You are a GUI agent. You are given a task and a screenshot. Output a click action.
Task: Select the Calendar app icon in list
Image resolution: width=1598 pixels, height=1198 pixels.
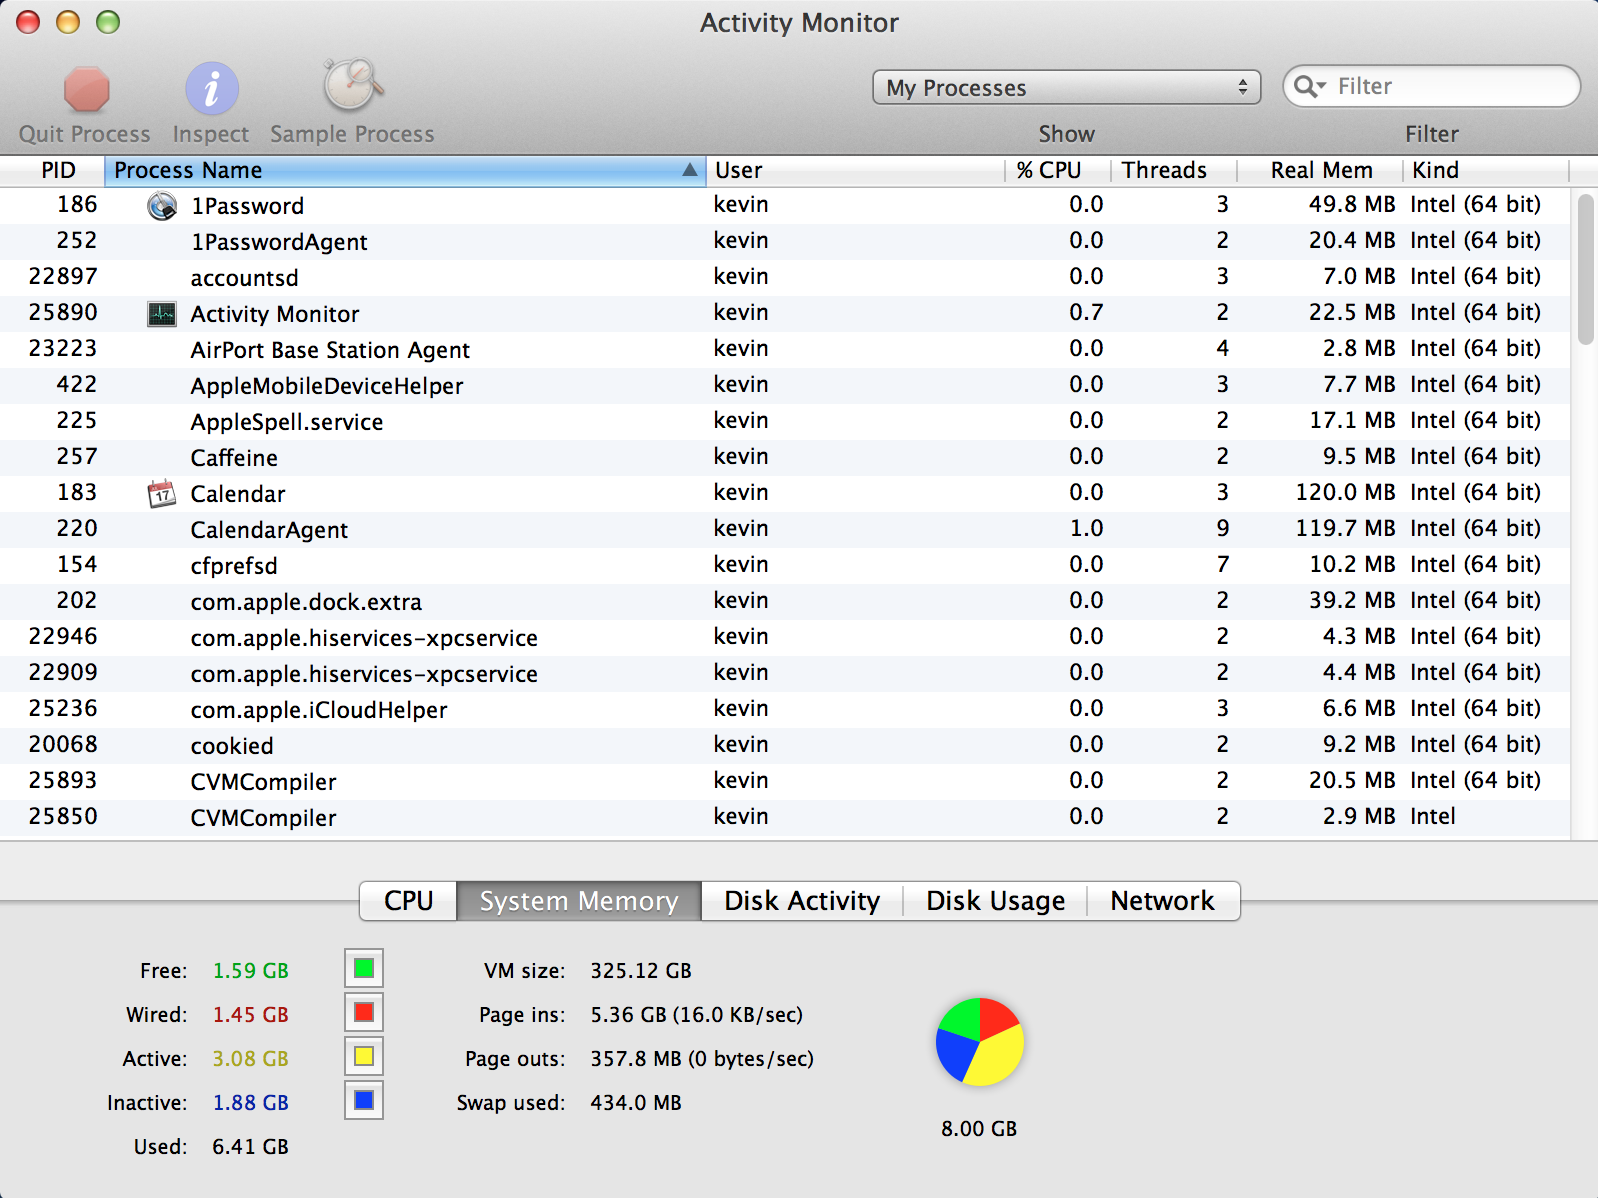click(x=162, y=494)
